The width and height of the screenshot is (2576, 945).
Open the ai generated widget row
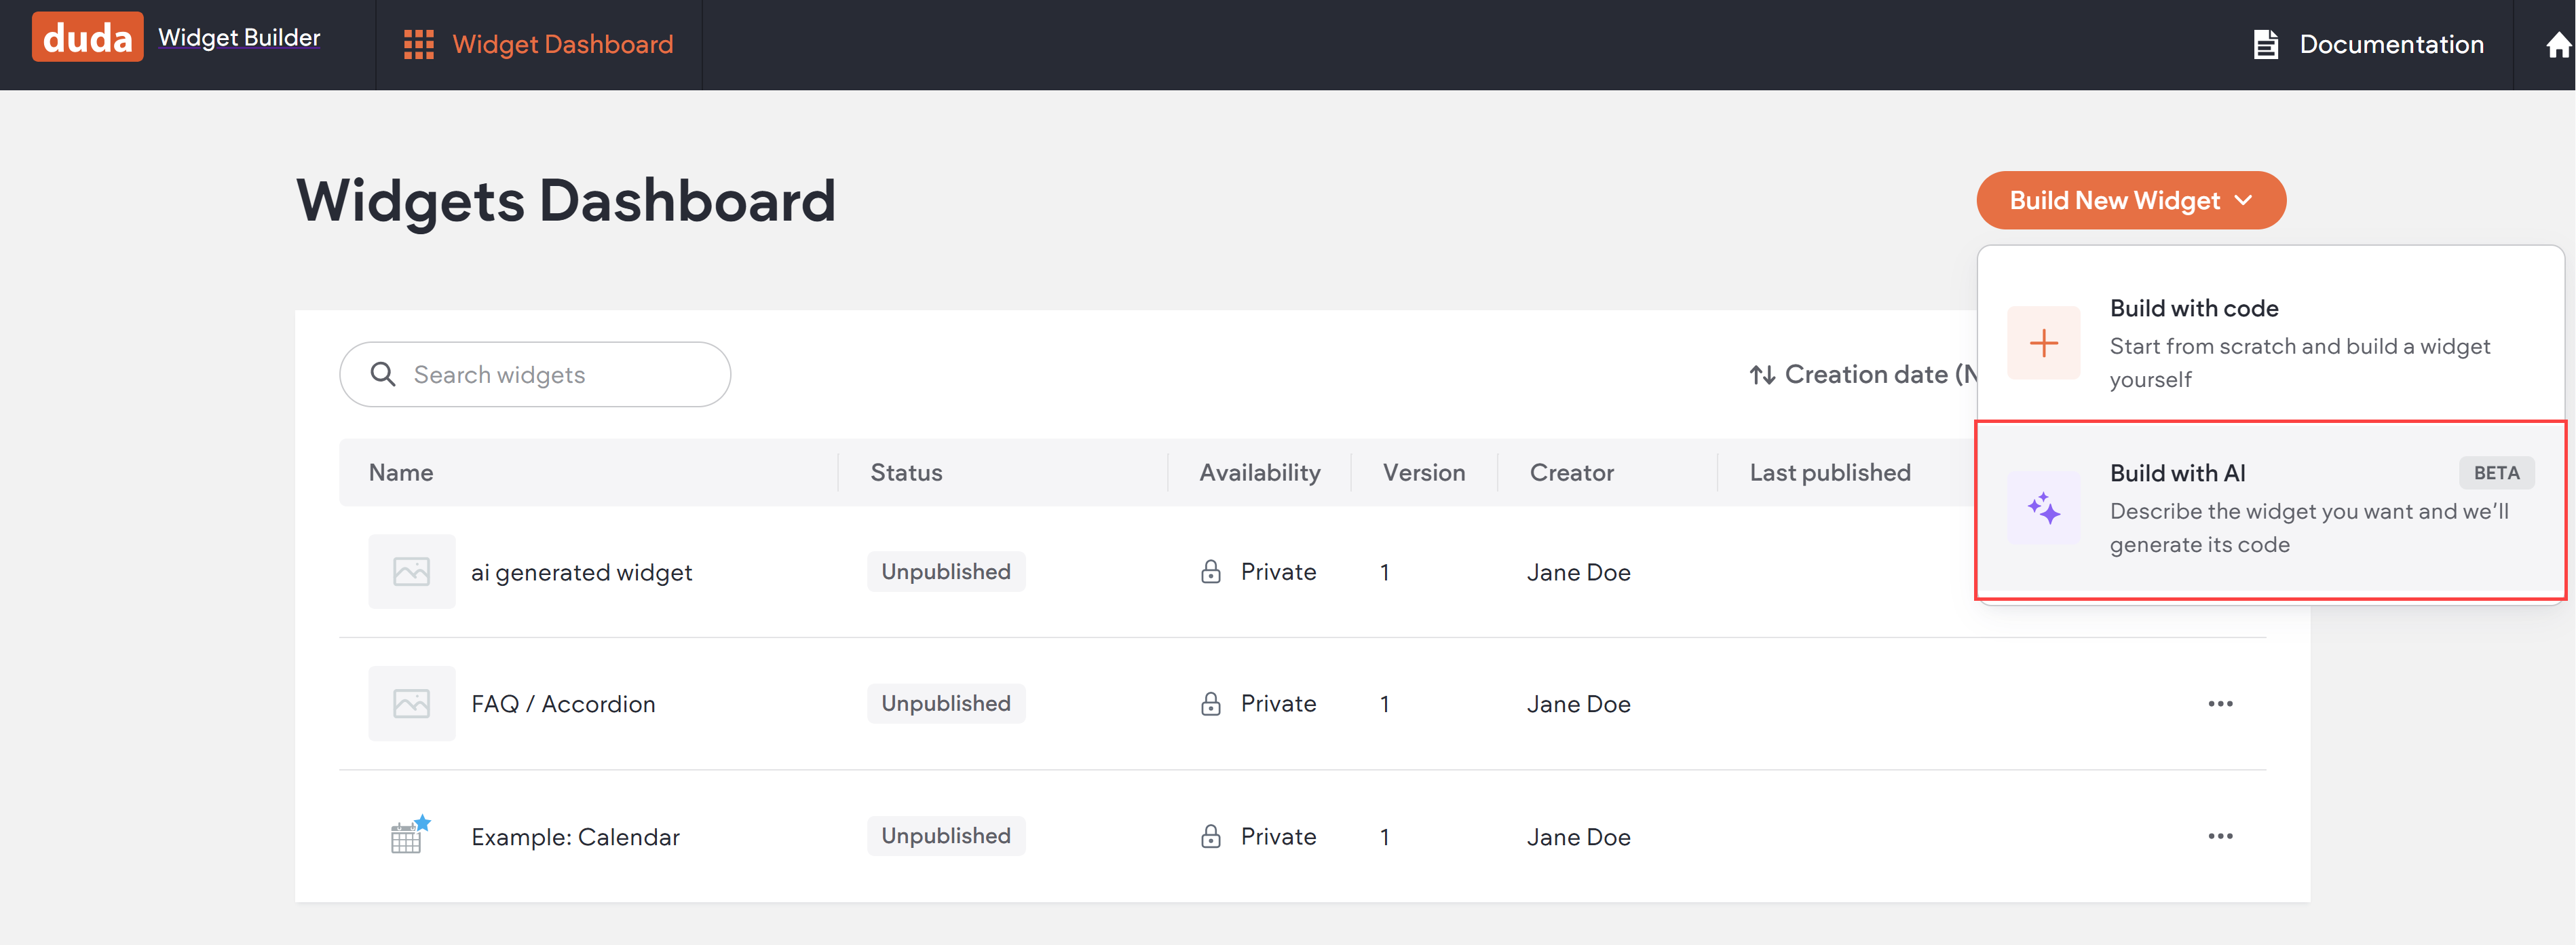click(x=581, y=572)
